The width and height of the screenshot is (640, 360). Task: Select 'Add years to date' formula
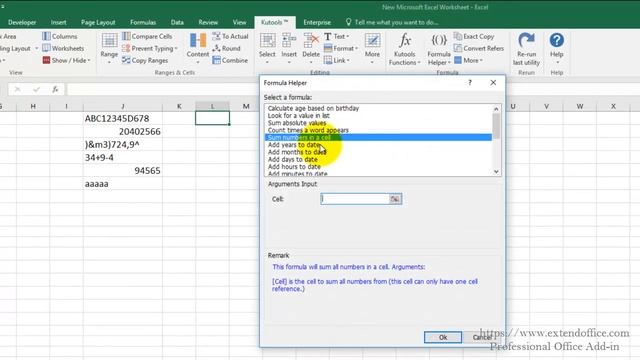pyautogui.click(x=293, y=145)
